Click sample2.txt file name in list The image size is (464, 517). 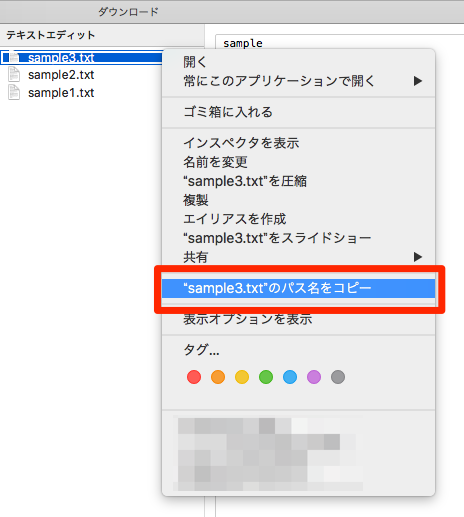(x=61, y=75)
